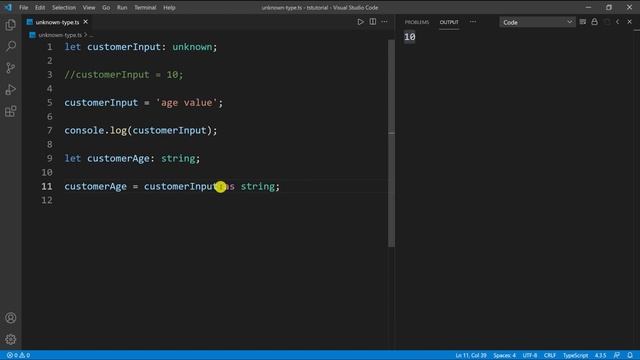Open the Run and Debug view
This screenshot has height=360, width=640.
point(11,89)
